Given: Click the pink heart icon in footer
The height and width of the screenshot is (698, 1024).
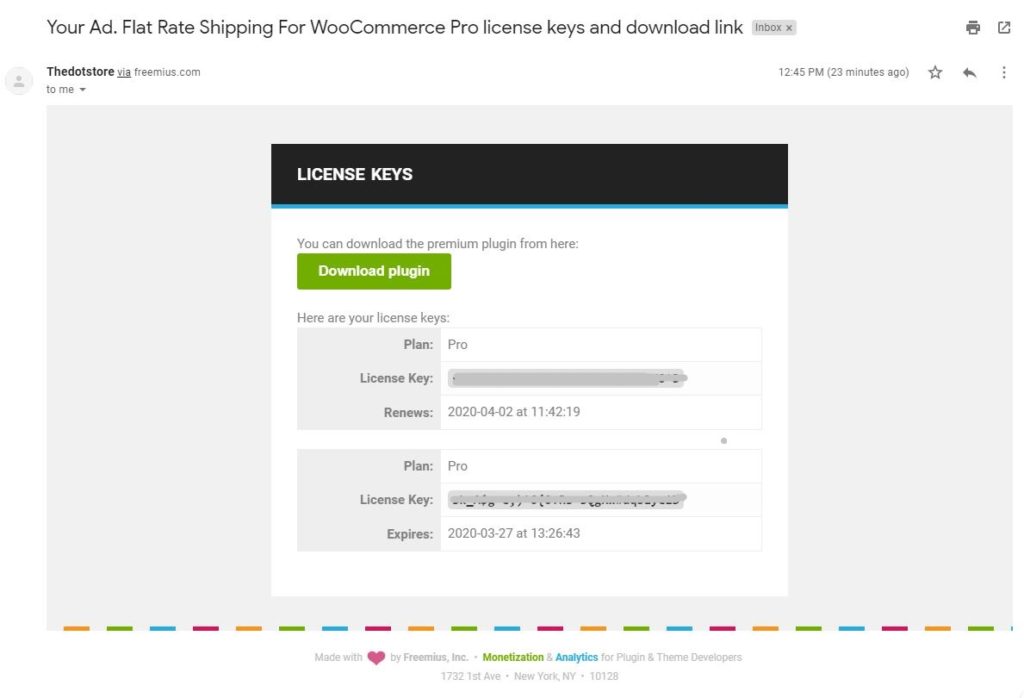Looking at the screenshot, I should [x=376, y=658].
